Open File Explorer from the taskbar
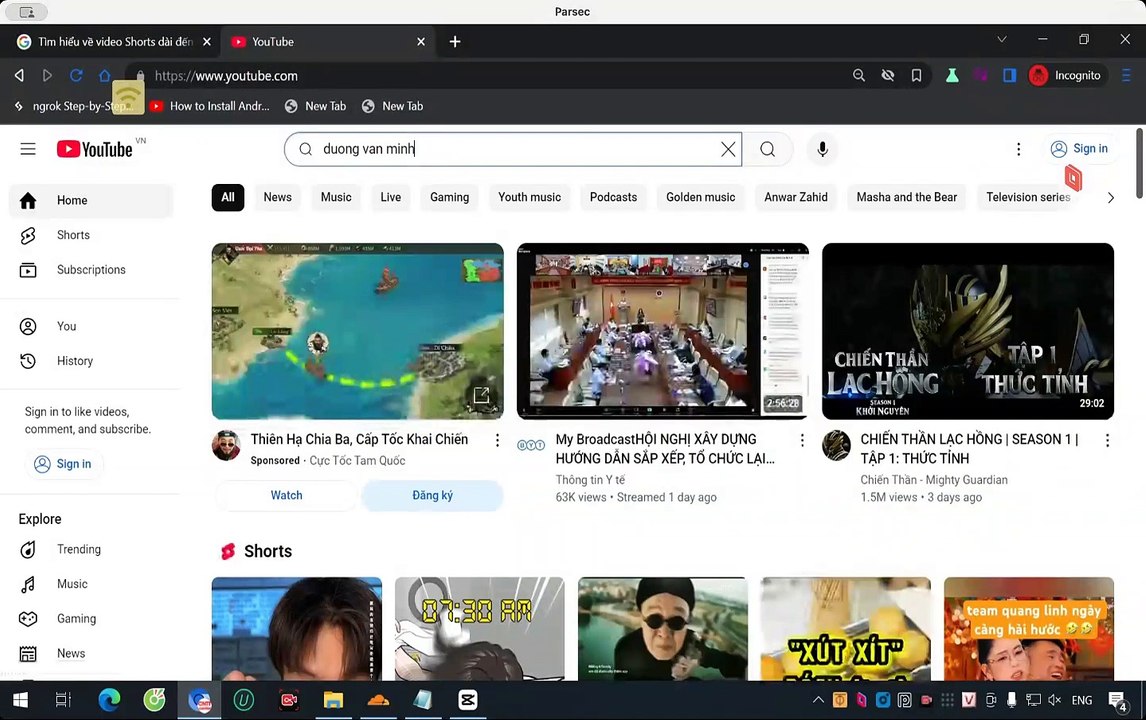Viewport: 1146px width, 720px height. tap(333, 700)
